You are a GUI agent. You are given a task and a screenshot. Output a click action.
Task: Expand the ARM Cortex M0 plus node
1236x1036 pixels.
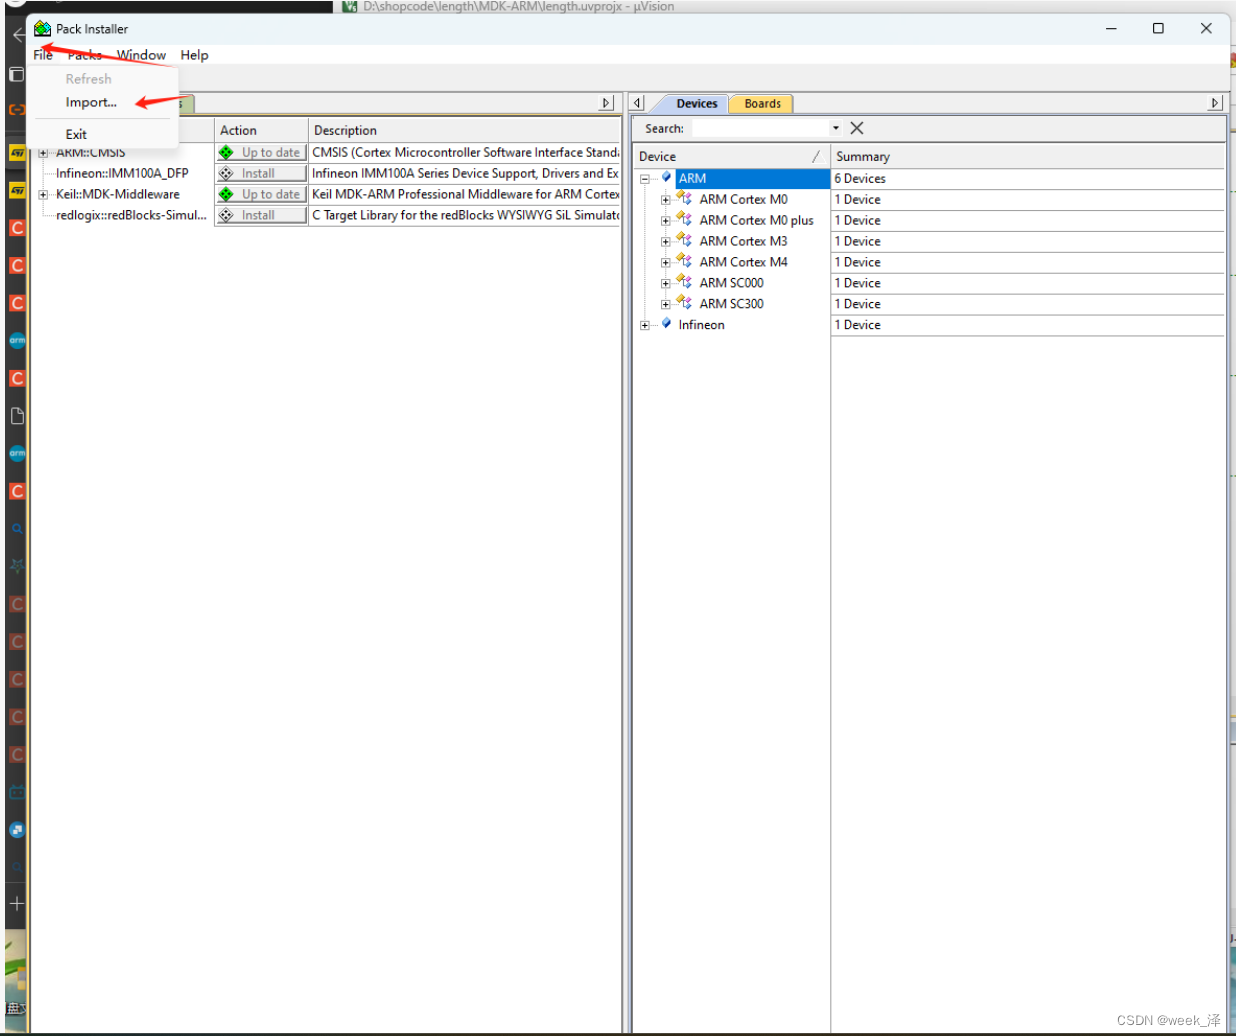point(666,221)
